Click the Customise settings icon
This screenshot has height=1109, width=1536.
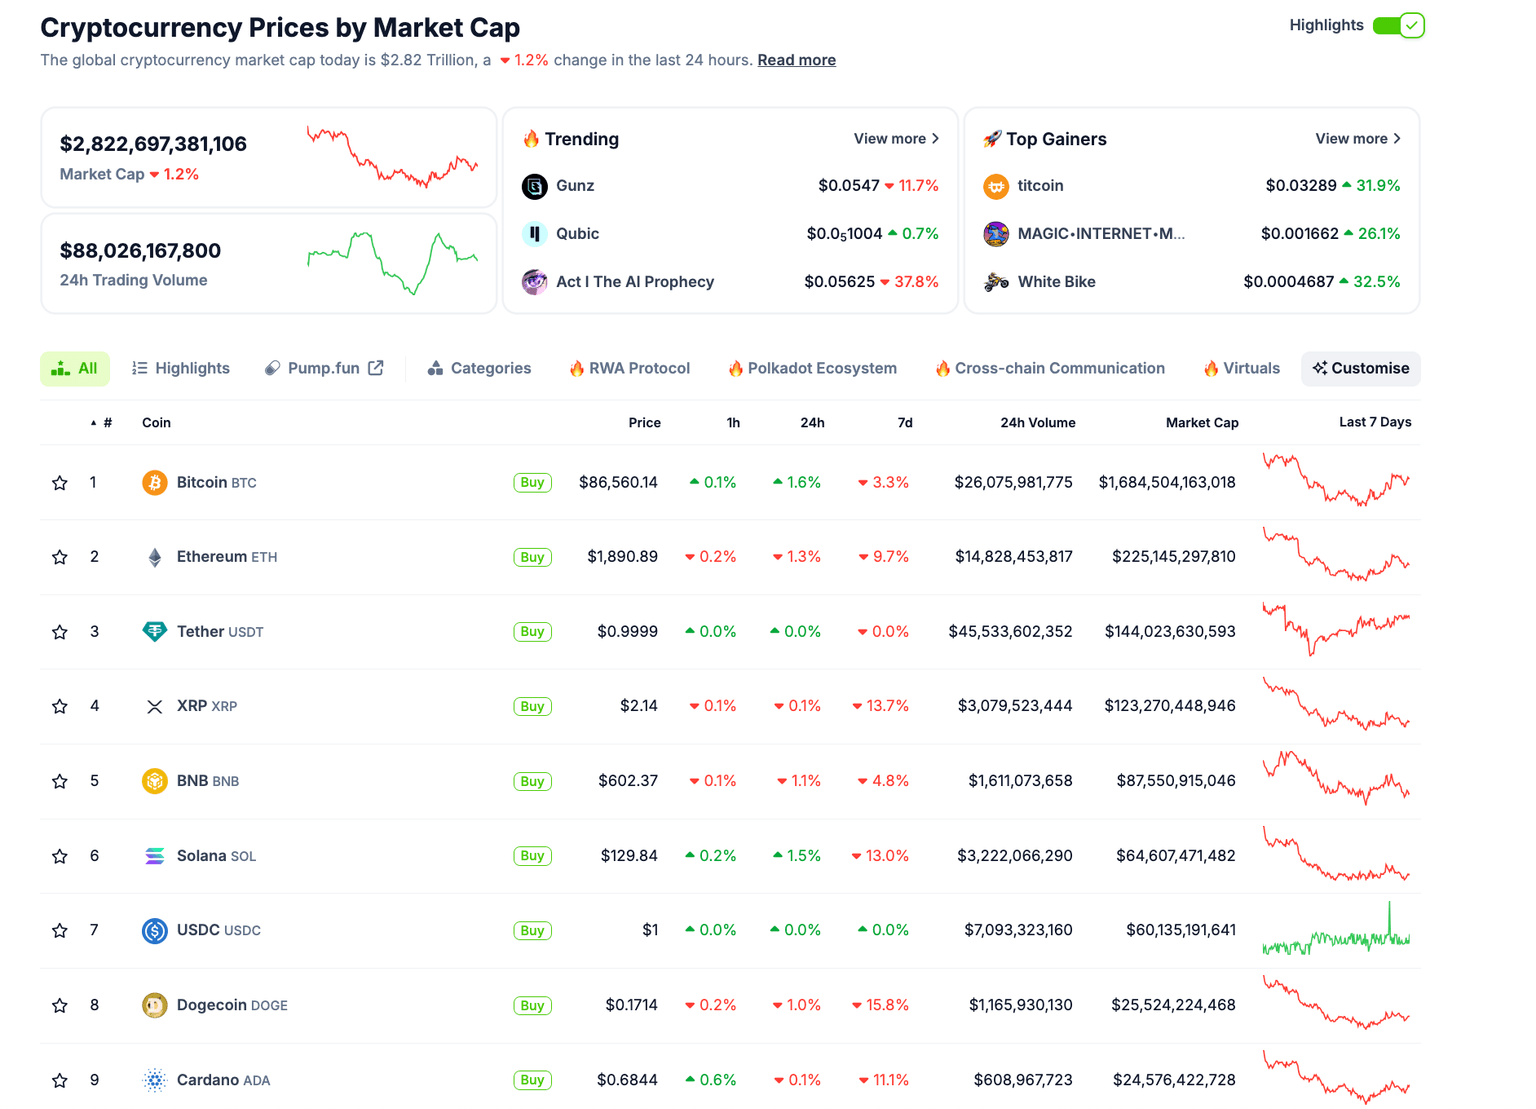click(x=1322, y=368)
